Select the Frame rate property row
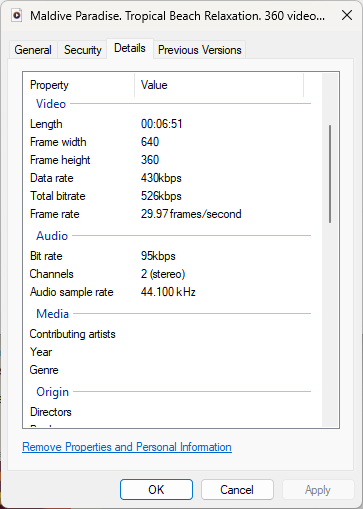 [x=170, y=214]
